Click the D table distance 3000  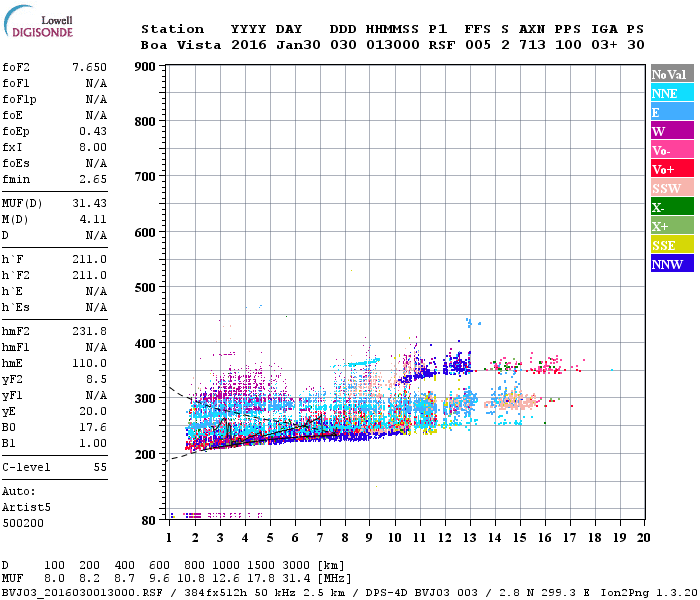[296, 566]
